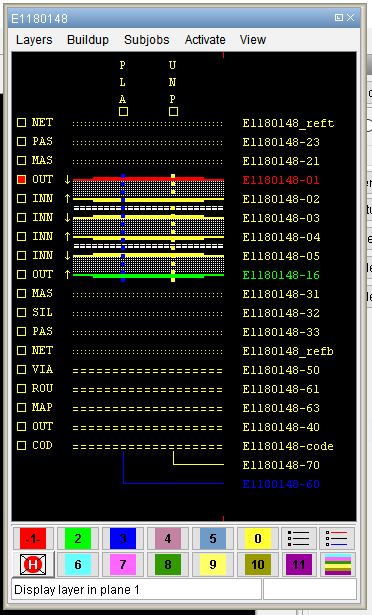
Task: Select olive plane 10 swatch
Action: click(257, 564)
